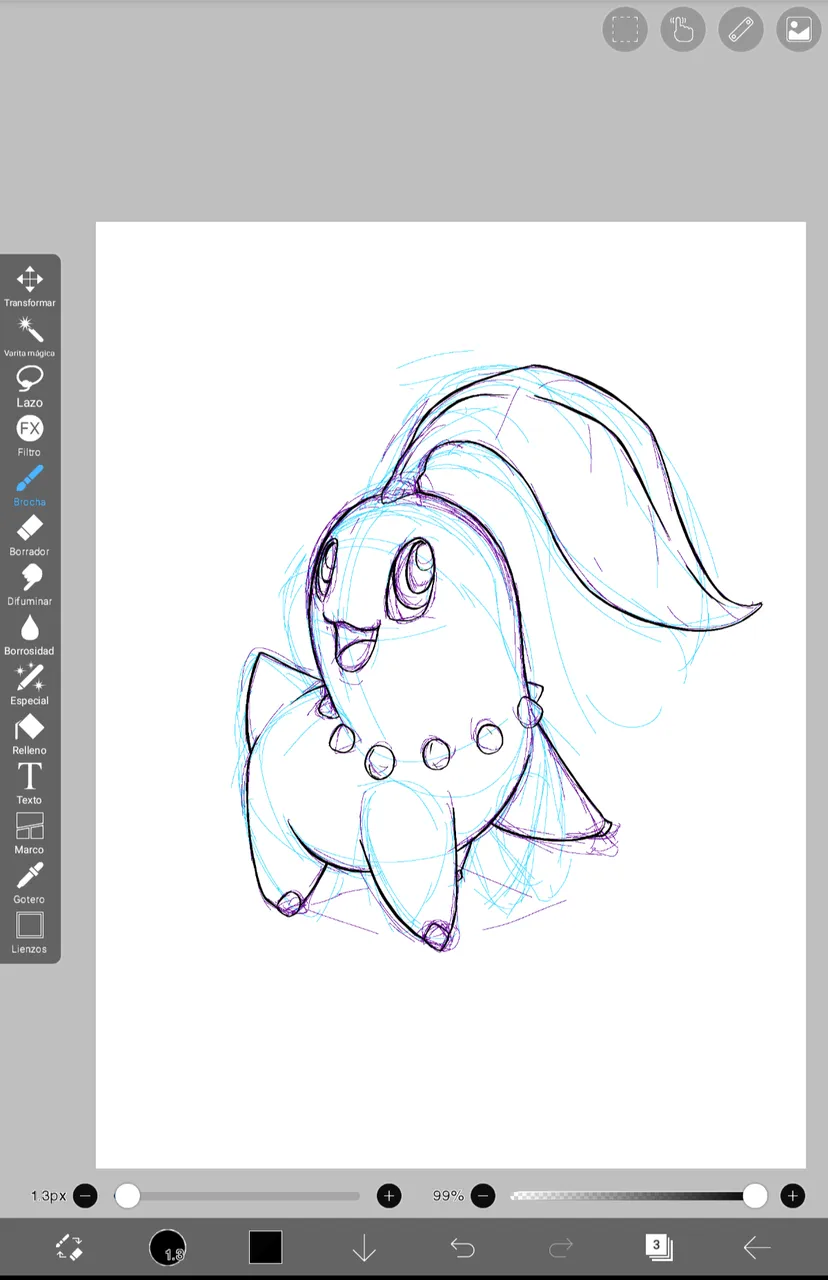Increase brush opacity with plus button
828x1280 pixels.
tap(793, 1195)
